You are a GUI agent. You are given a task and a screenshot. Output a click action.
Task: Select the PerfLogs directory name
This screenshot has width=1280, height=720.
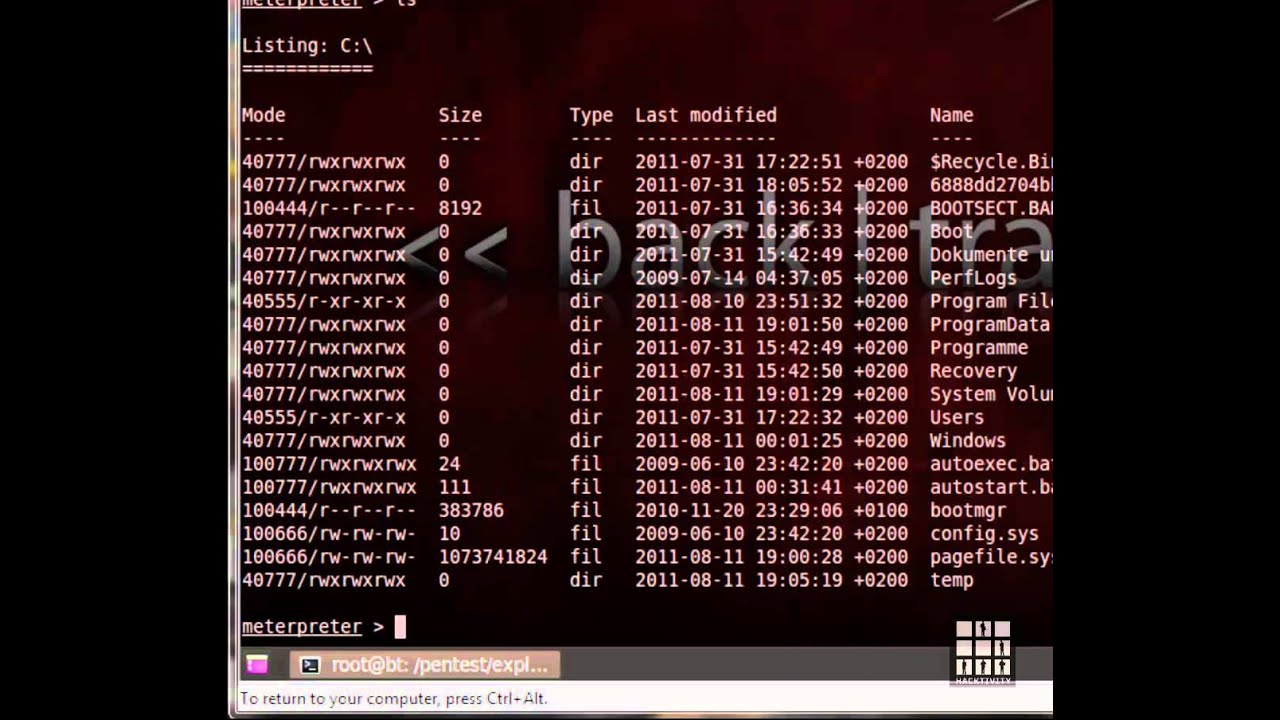pos(973,278)
